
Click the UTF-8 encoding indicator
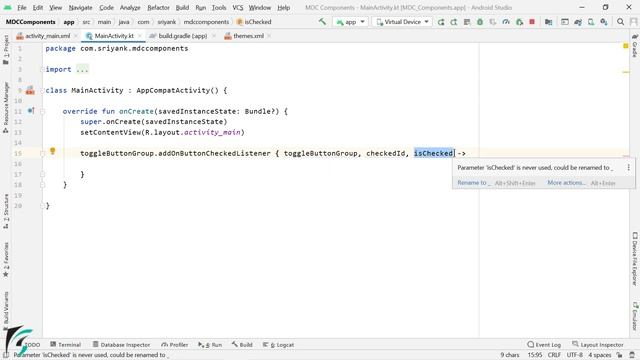point(575,355)
